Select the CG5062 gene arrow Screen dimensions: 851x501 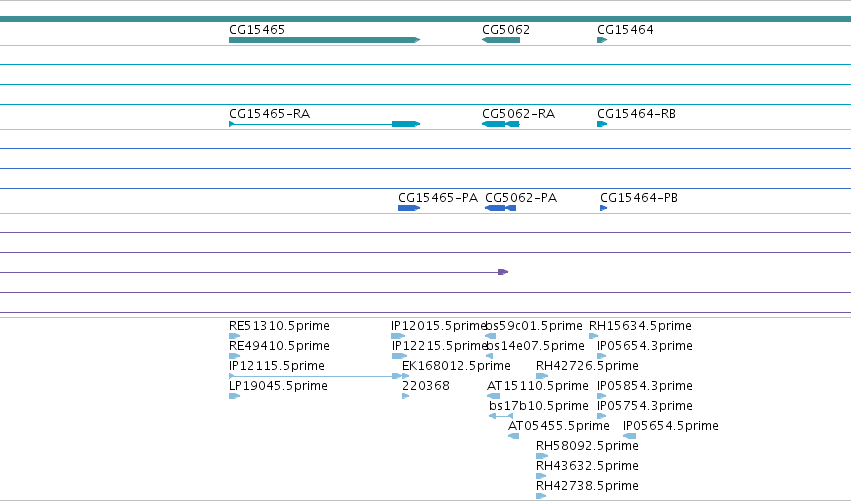[501, 40]
